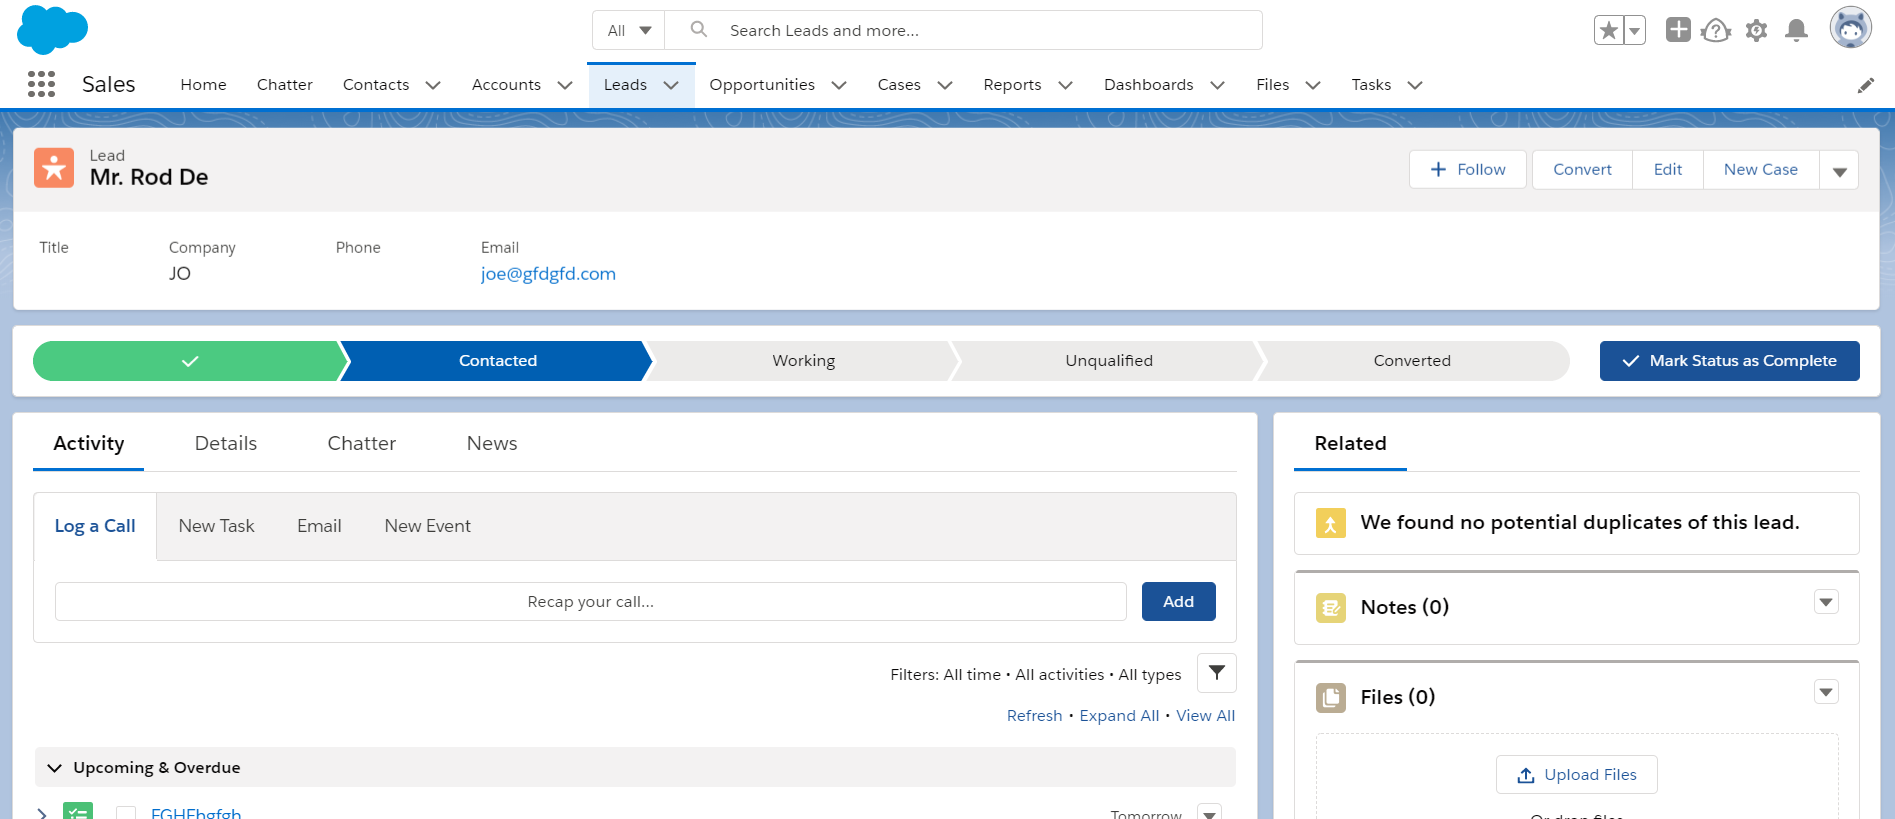Open the App Launcher grid icon
This screenshot has width=1895, height=819.
pyautogui.click(x=41, y=84)
